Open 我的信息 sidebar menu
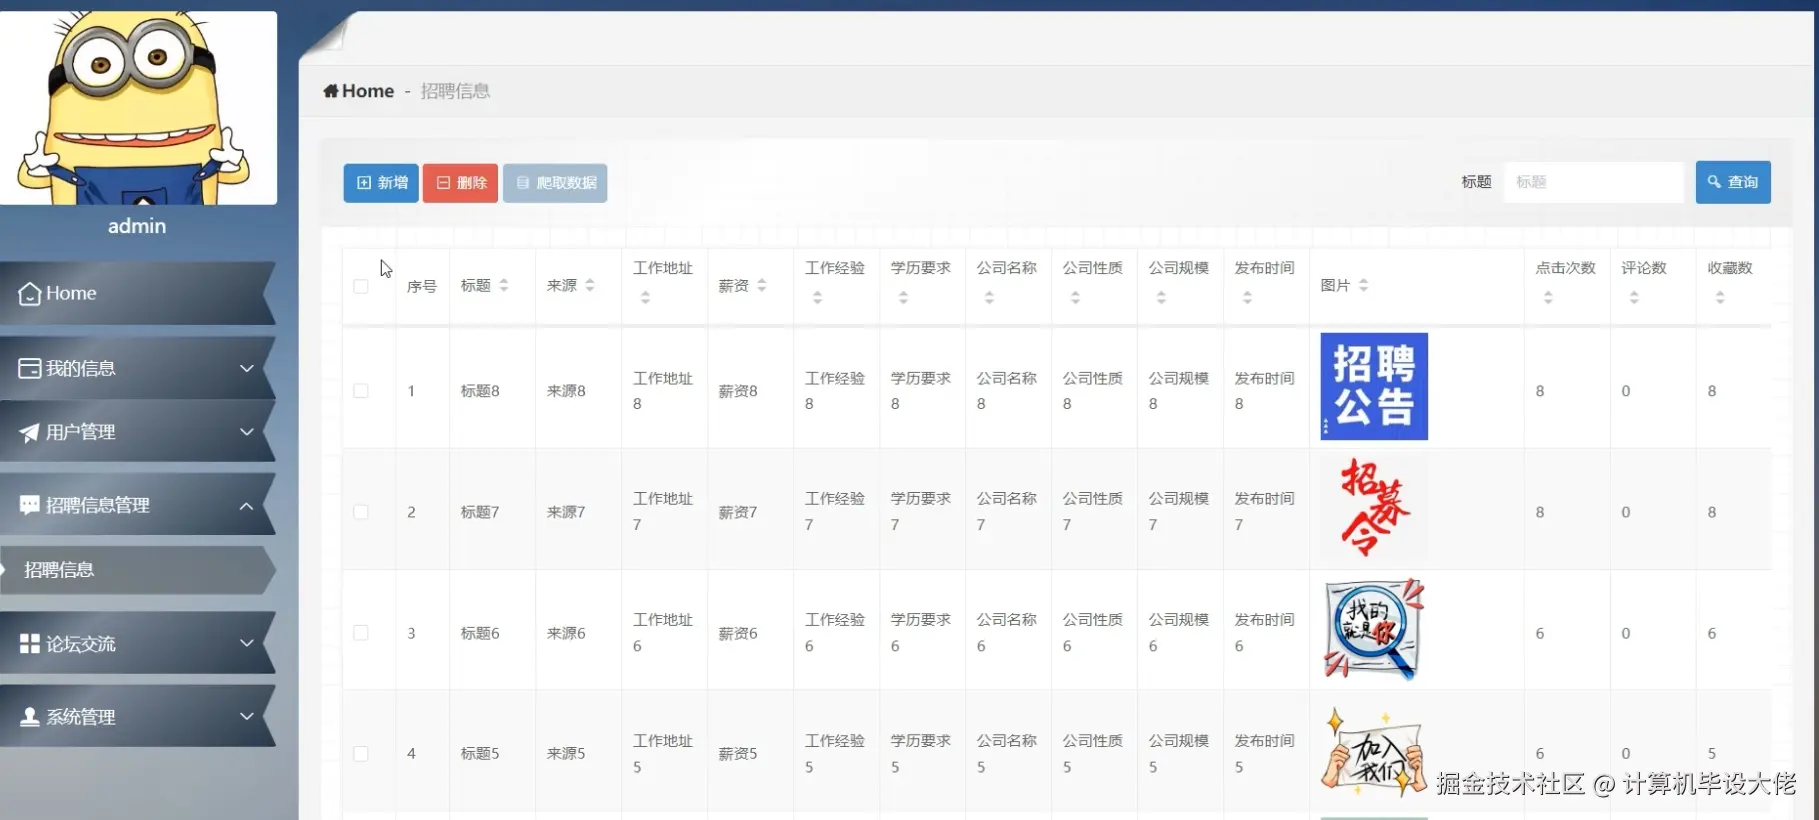This screenshot has height=820, width=1819. point(138,368)
